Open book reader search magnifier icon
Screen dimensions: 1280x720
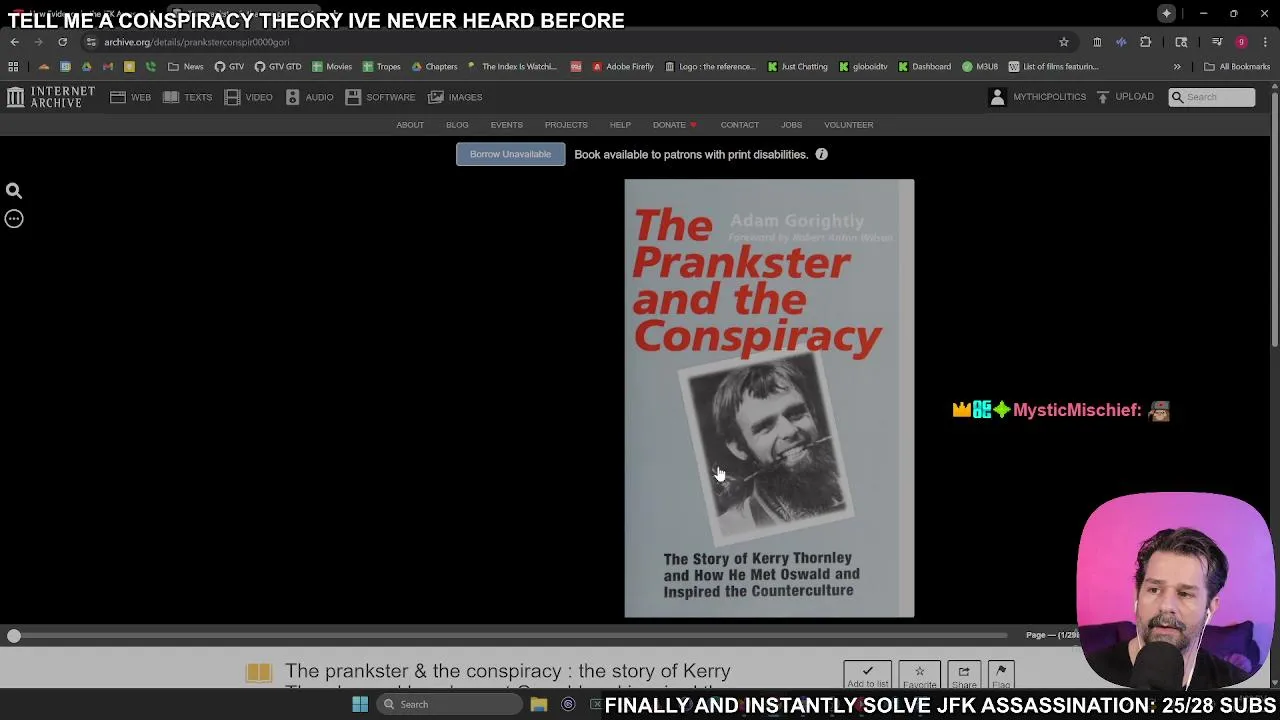pyautogui.click(x=14, y=191)
